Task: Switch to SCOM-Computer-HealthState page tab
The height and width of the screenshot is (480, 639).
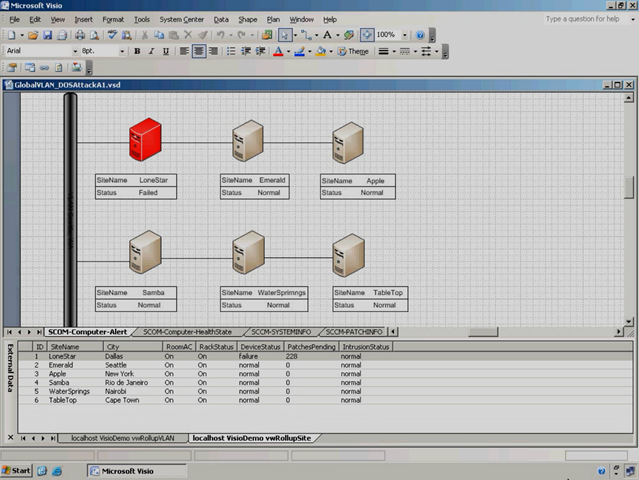Action: [186, 331]
